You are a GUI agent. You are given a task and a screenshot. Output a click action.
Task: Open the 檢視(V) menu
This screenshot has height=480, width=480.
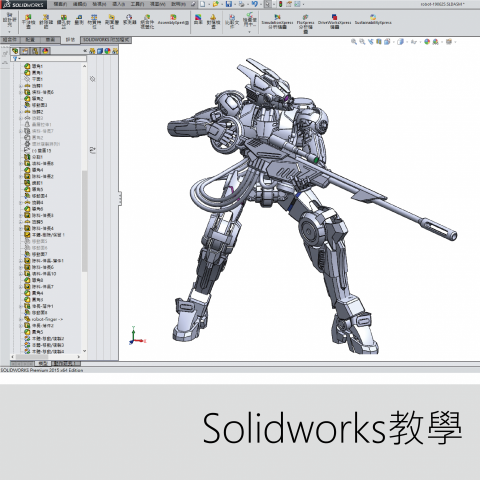[99, 4]
